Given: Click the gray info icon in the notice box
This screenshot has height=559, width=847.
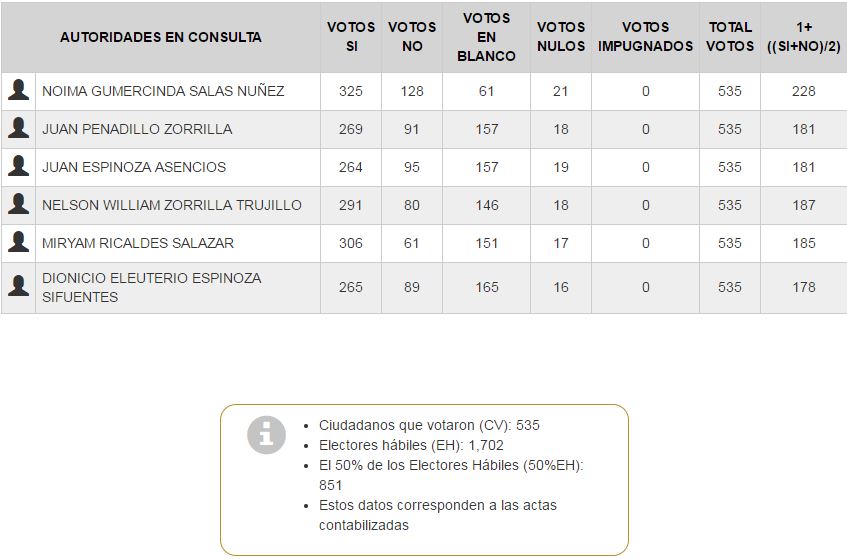Looking at the screenshot, I should [266, 435].
